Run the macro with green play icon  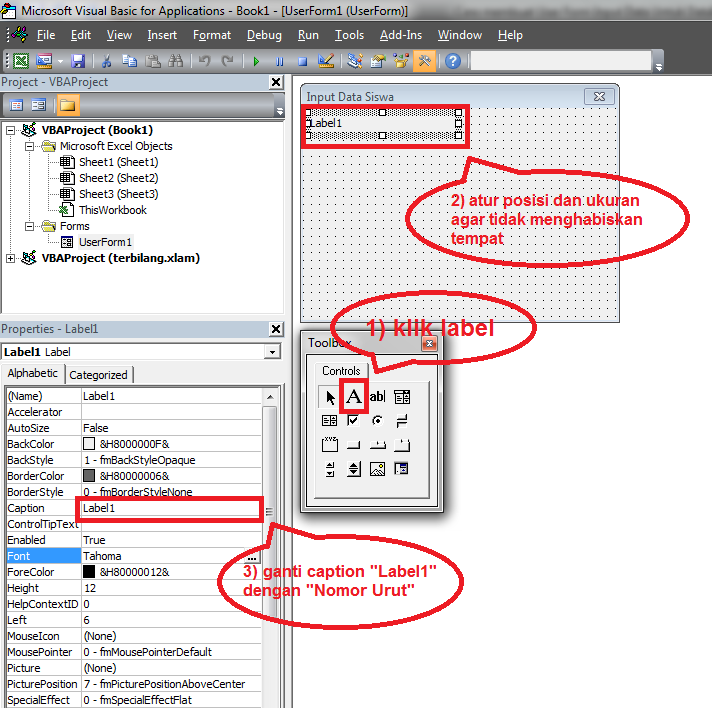coord(256,61)
